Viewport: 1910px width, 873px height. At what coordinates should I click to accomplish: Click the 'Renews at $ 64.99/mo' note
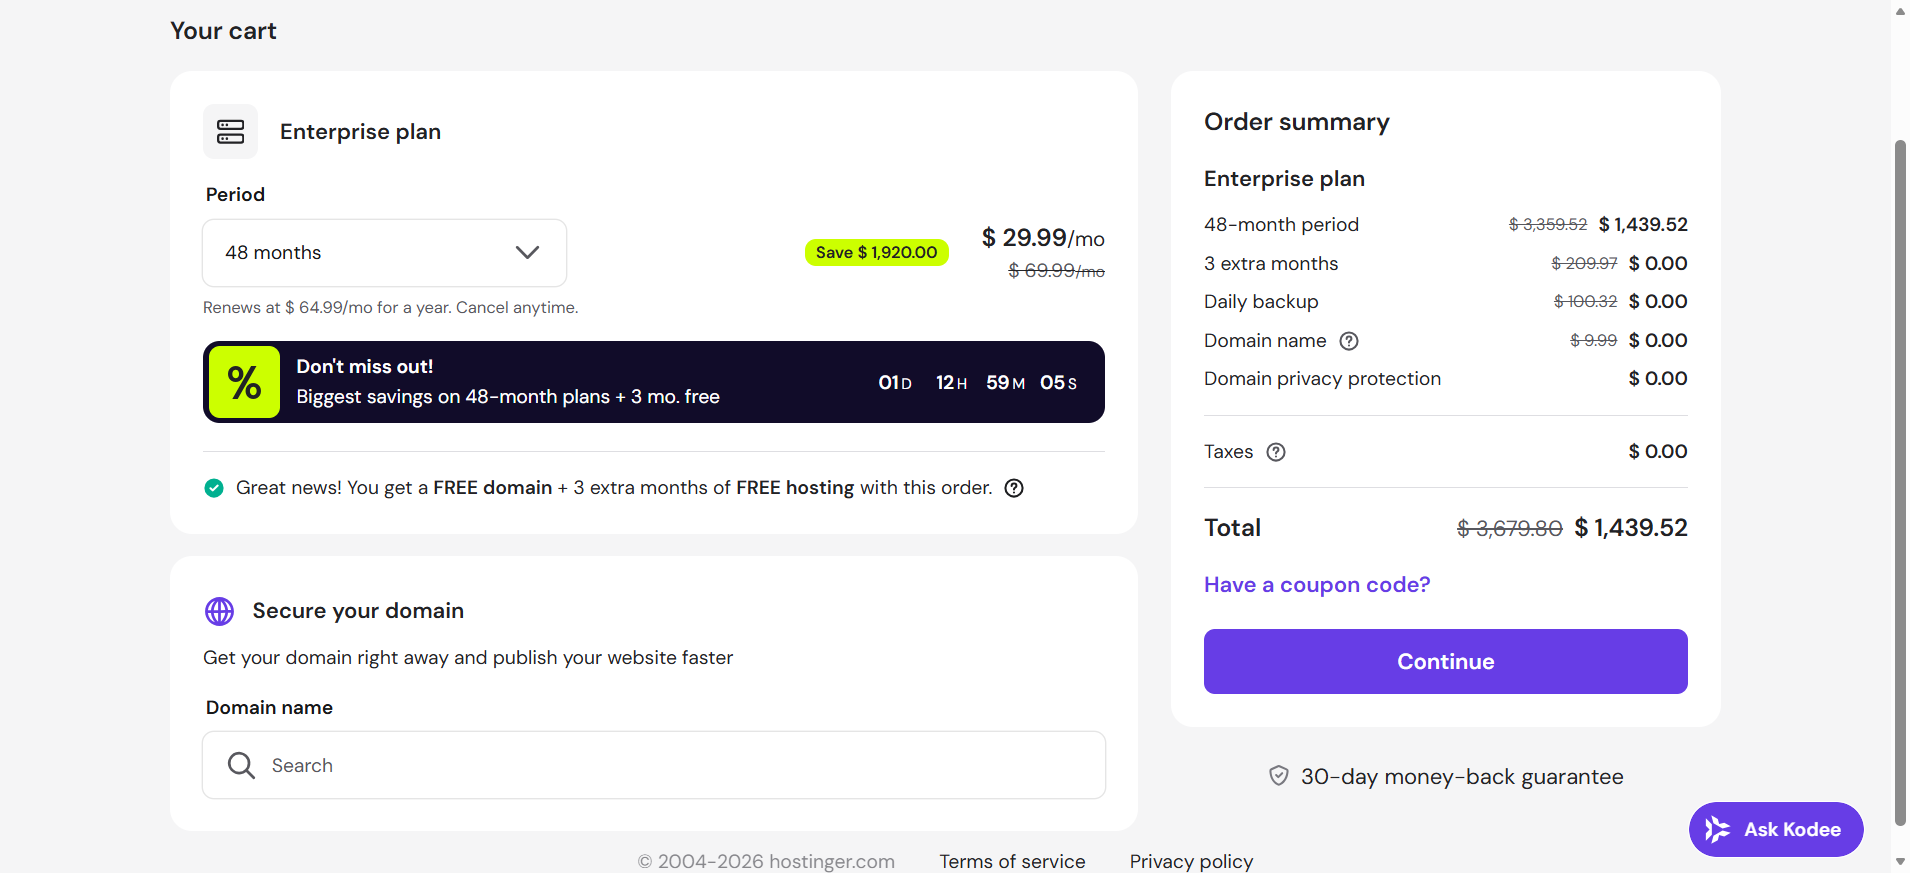[391, 308]
